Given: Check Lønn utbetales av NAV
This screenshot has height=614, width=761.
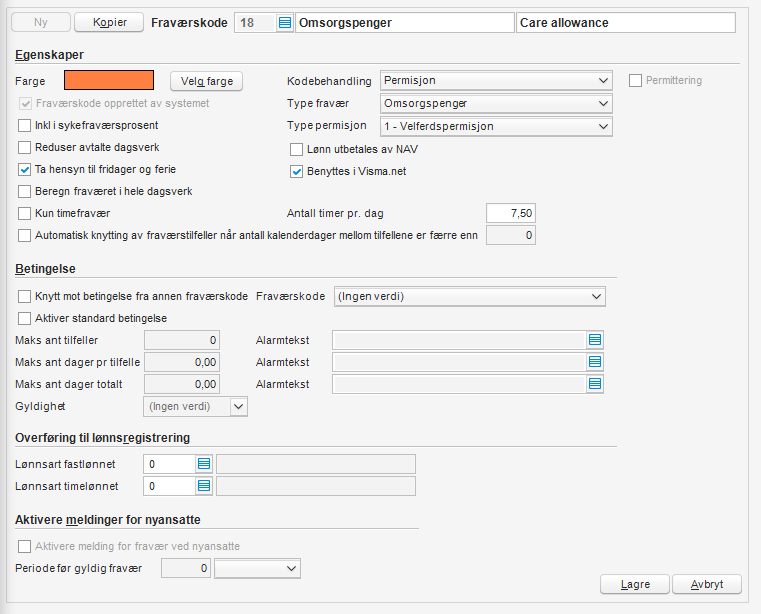Looking at the screenshot, I should (x=296, y=149).
